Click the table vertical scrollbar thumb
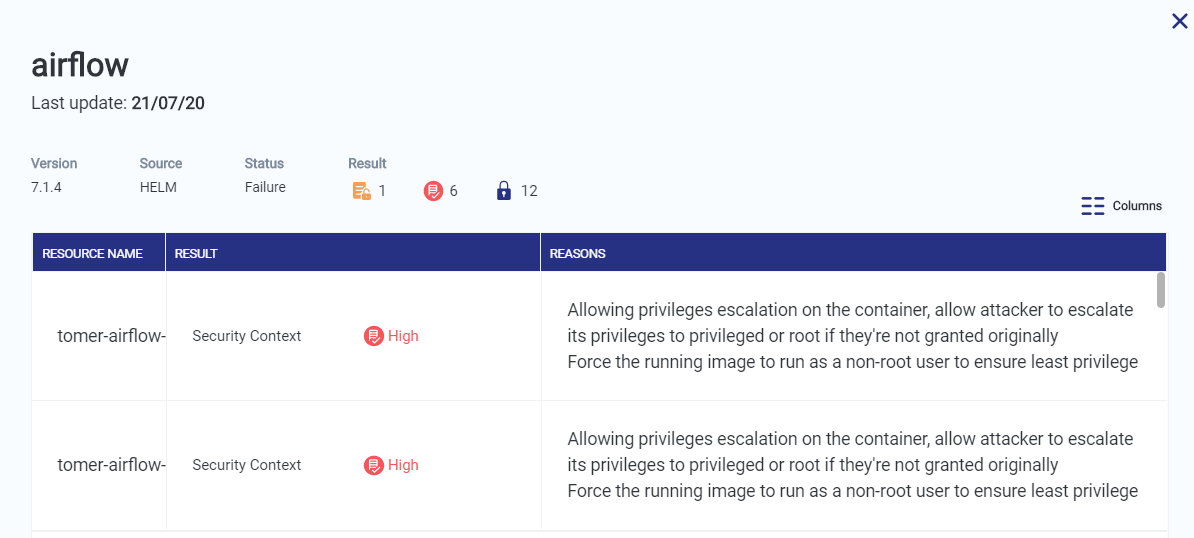Viewport: 1194px width, 538px height. [1160, 290]
